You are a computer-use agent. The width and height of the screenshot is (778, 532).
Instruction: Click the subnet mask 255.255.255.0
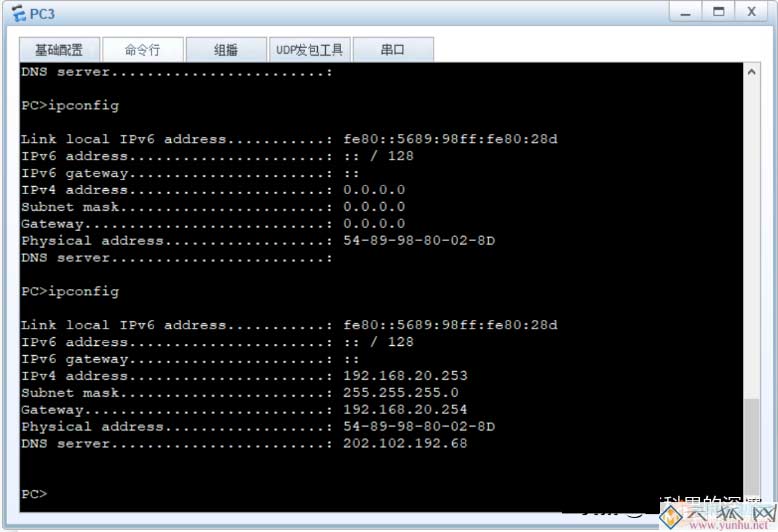(400, 393)
